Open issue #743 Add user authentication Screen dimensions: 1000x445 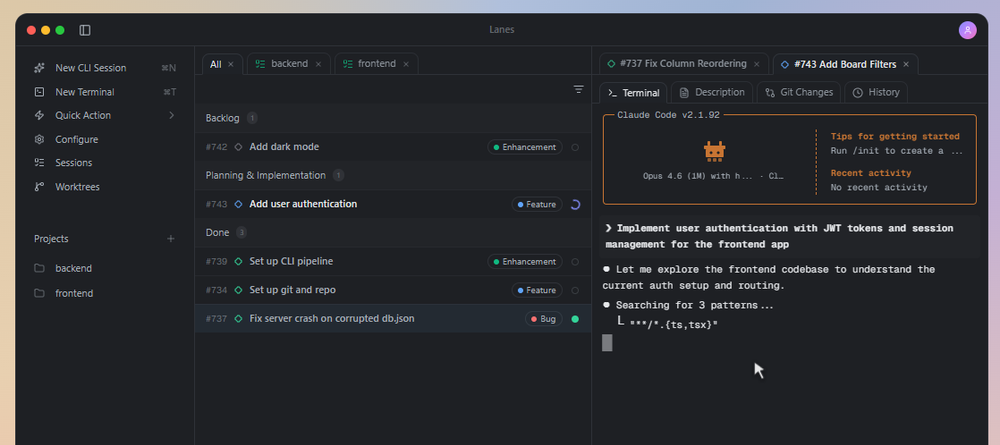click(x=393, y=204)
